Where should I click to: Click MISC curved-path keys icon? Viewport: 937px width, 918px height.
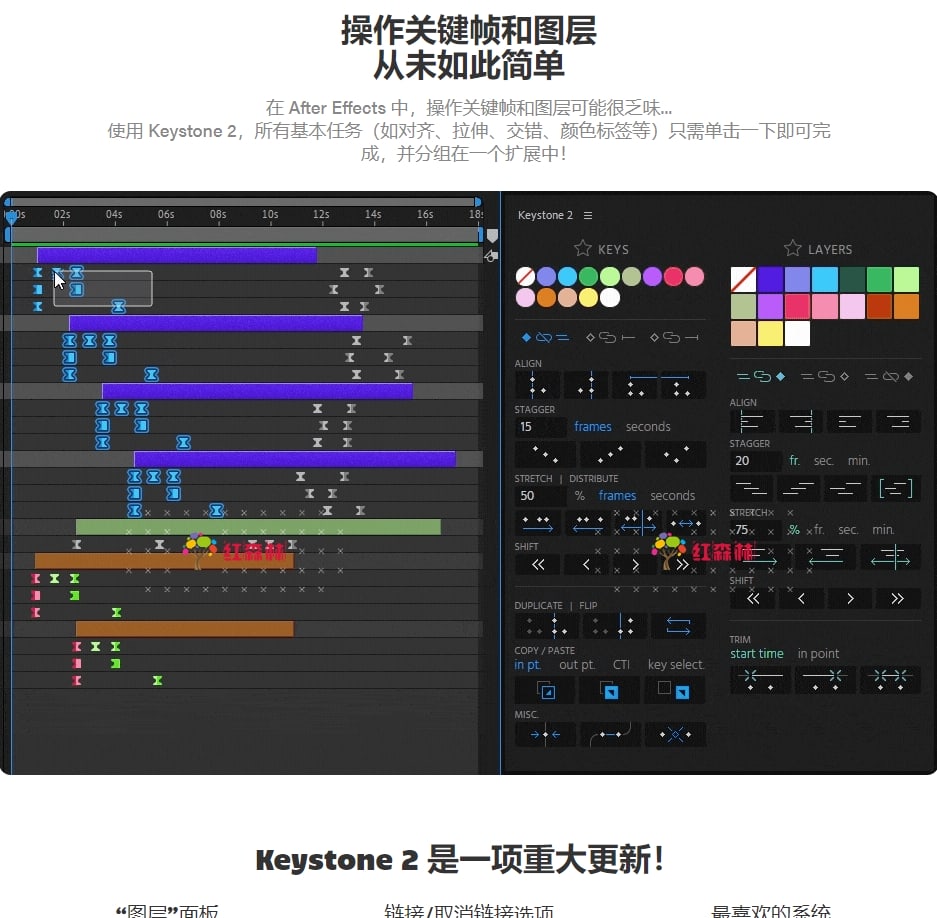point(611,735)
